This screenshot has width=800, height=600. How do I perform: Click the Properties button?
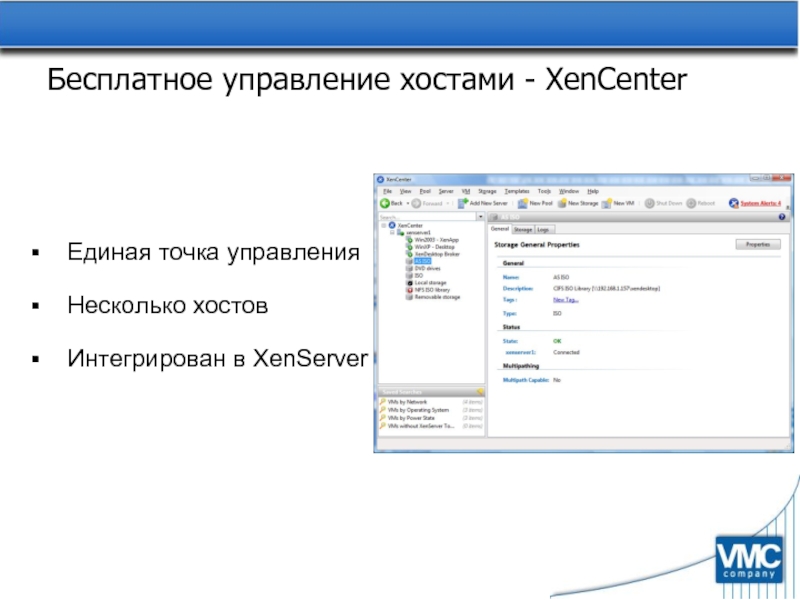[758, 244]
